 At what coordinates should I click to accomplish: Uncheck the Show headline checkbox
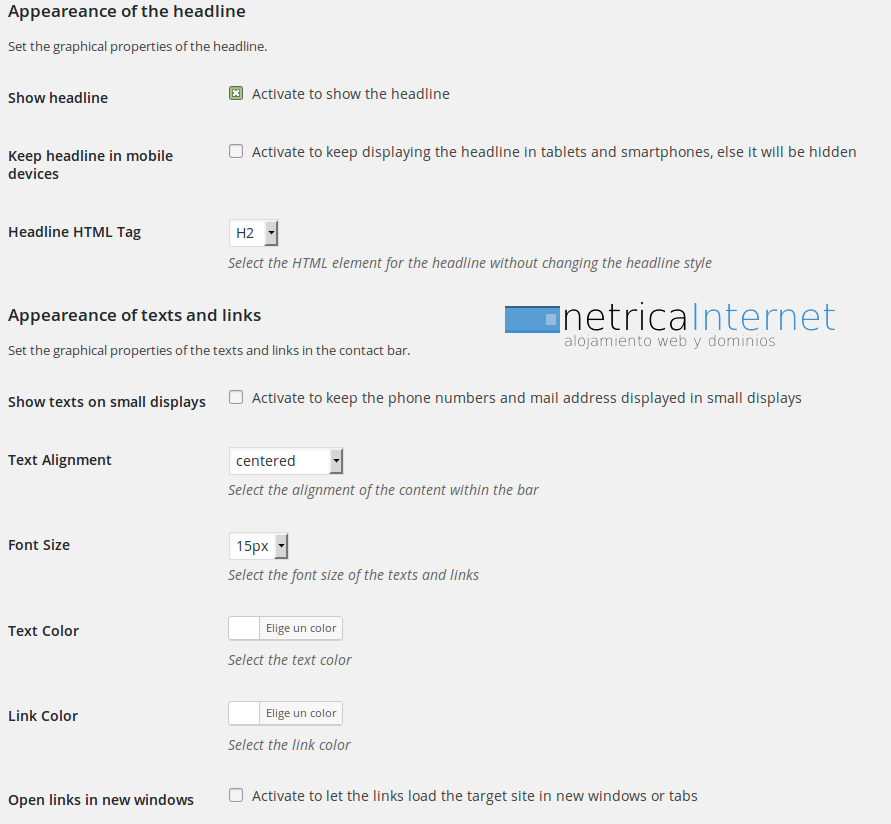click(x=236, y=93)
